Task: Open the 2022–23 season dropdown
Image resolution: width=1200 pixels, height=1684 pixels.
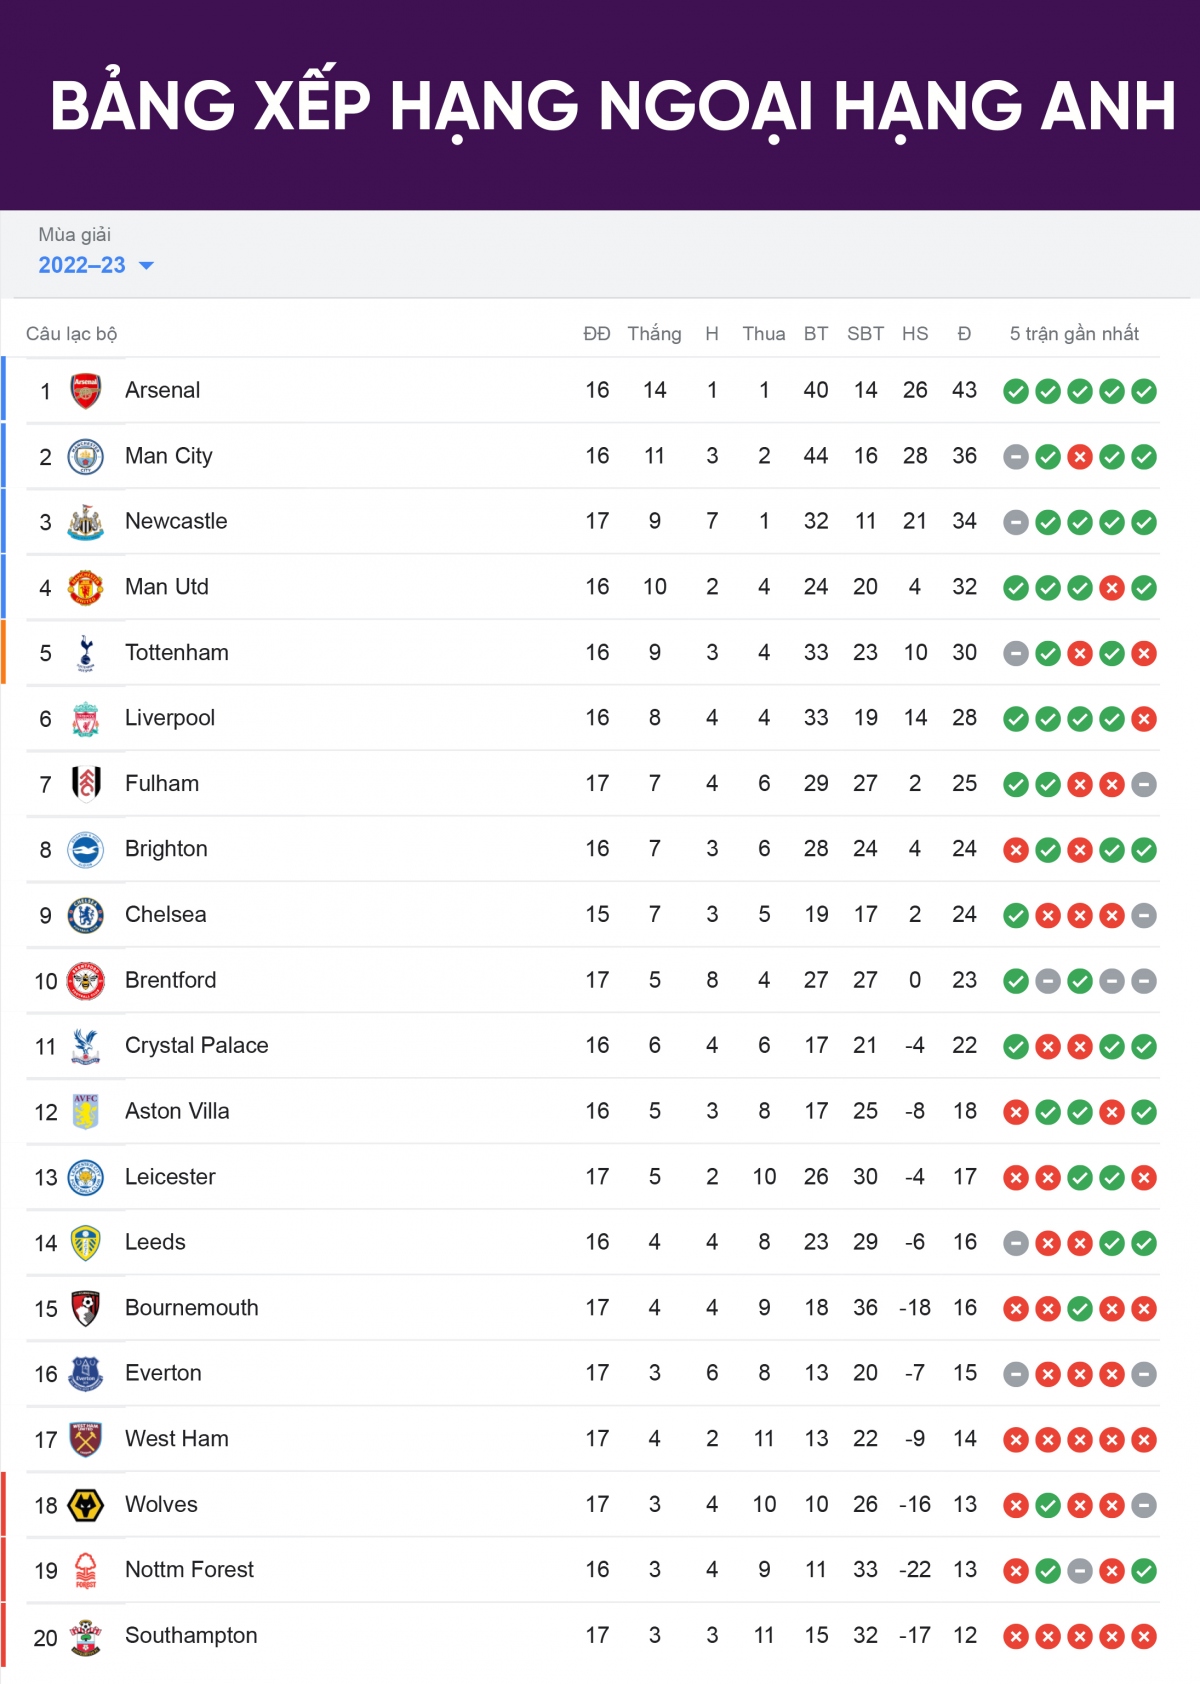Action: point(82,265)
